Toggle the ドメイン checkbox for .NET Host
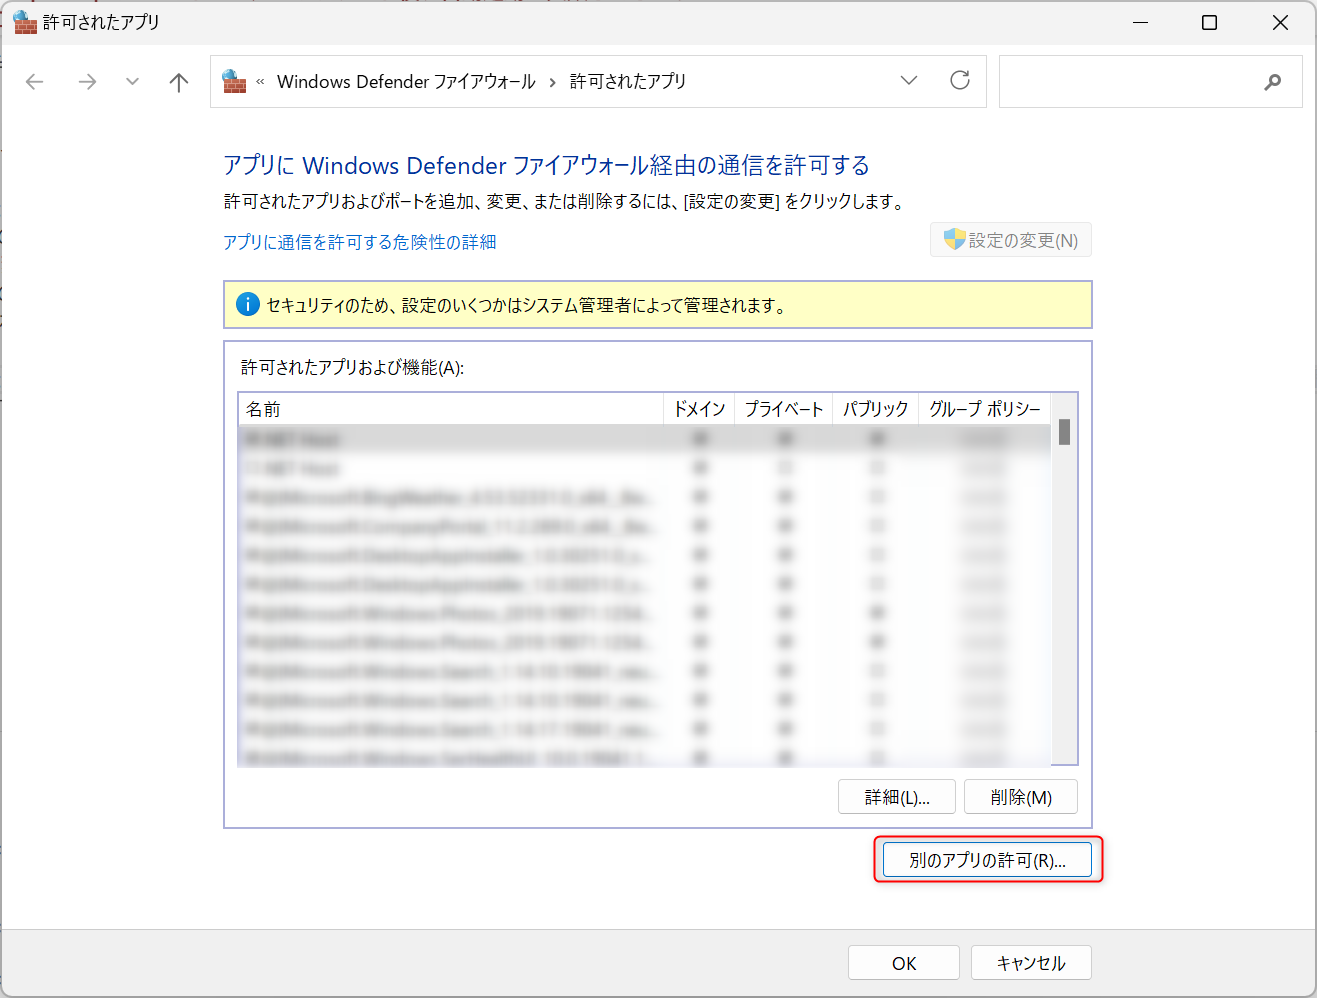The height and width of the screenshot is (998, 1317). (x=699, y=438)
